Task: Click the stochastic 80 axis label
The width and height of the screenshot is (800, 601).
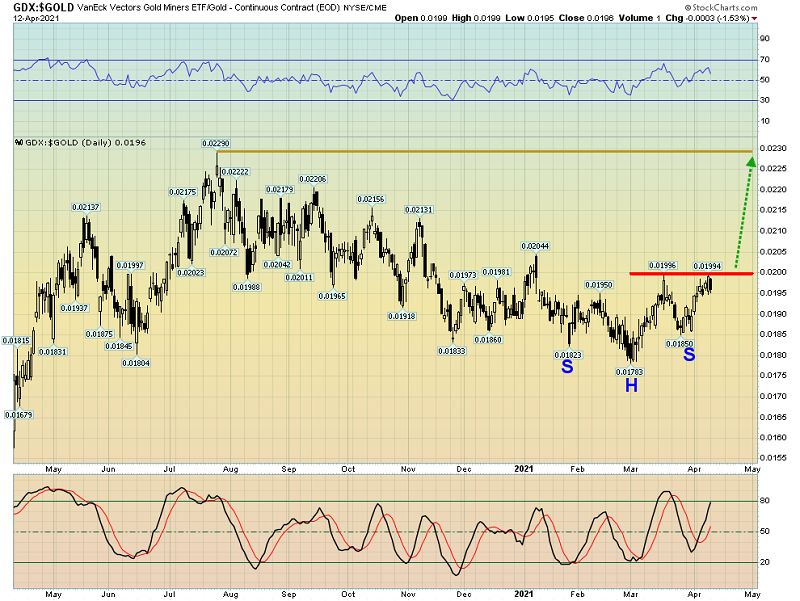Action: pos(765,500)
